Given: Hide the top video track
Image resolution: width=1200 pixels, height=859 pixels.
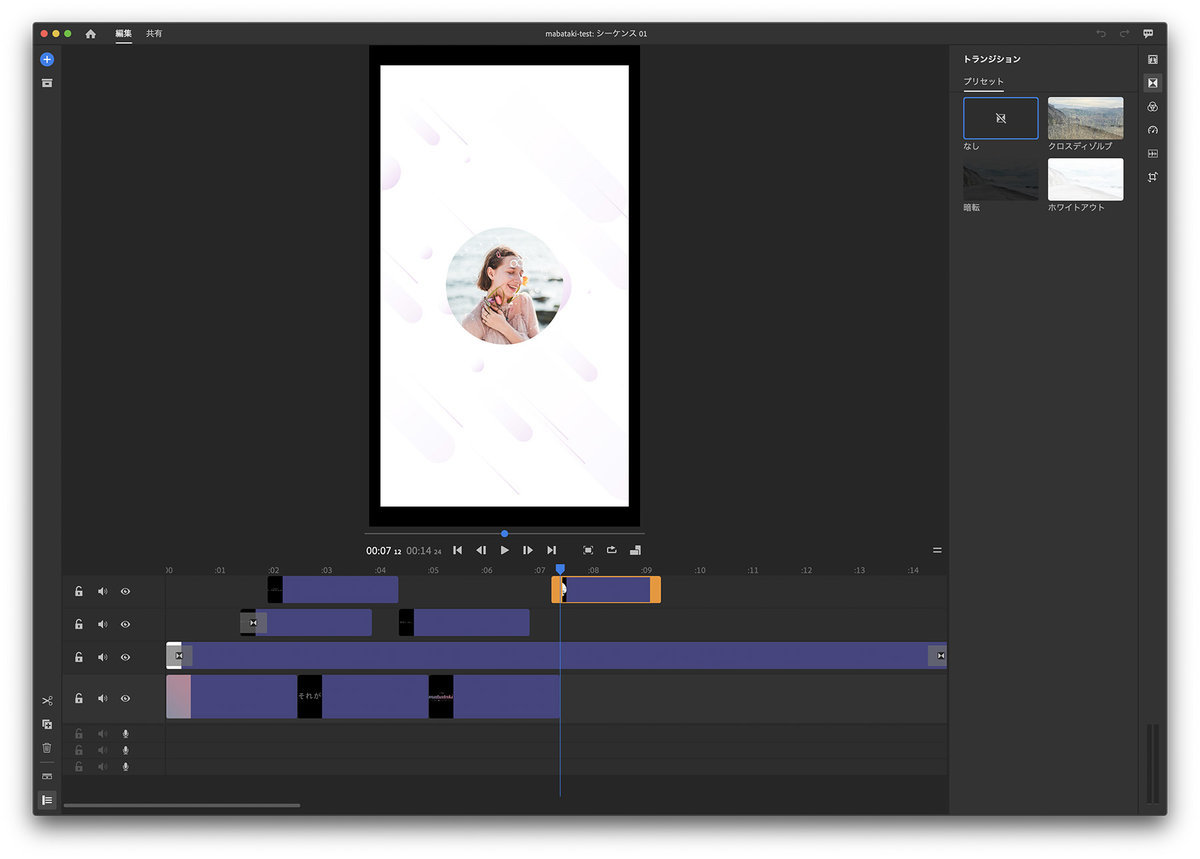Looking at the screenshot, I should tap(125, 591).
